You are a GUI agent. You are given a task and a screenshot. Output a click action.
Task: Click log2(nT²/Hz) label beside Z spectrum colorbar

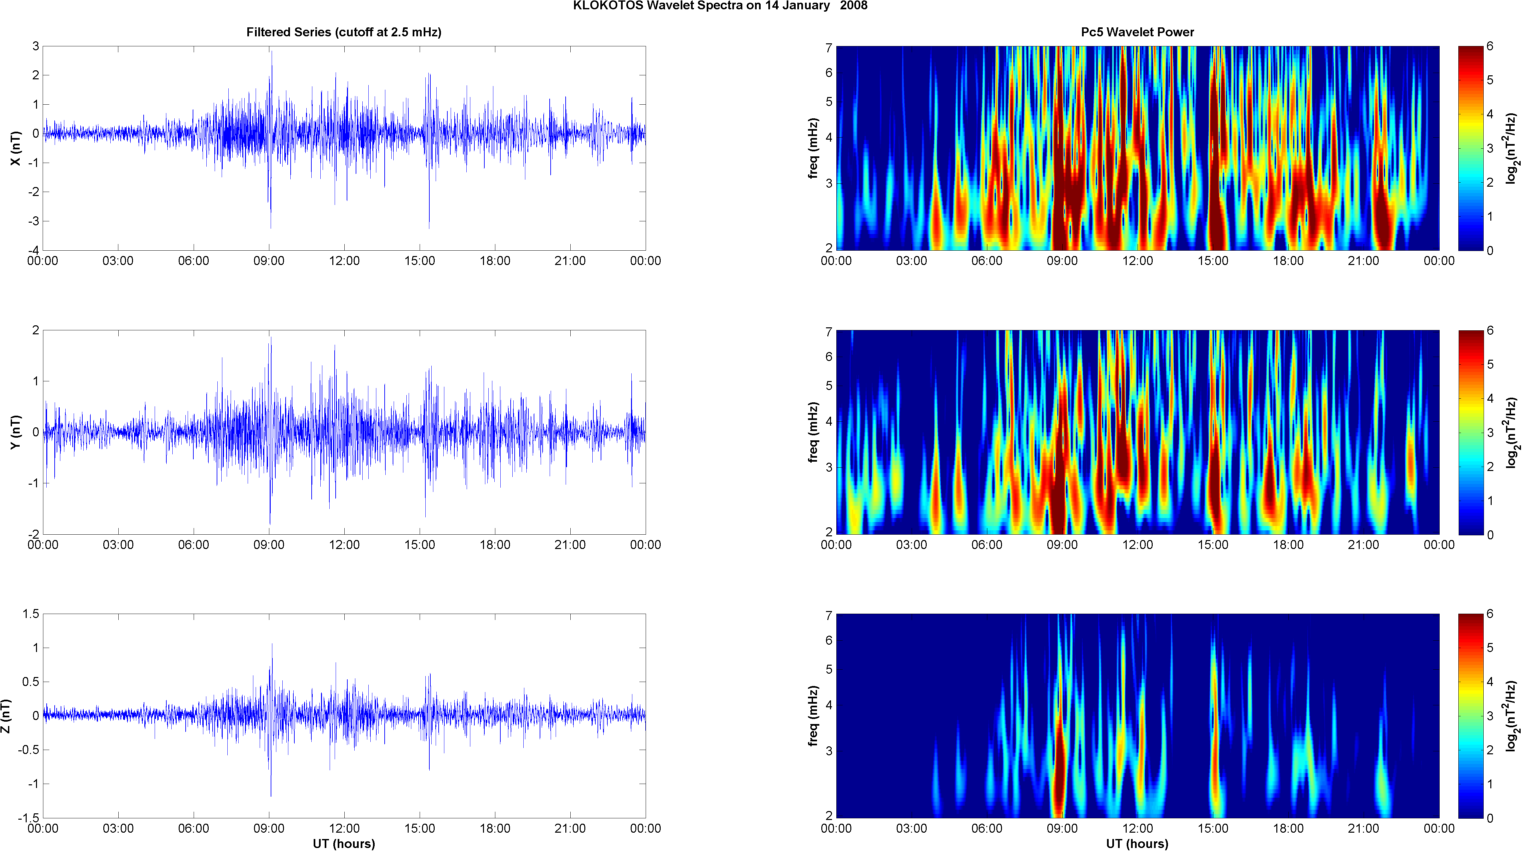click(1513, 716)
